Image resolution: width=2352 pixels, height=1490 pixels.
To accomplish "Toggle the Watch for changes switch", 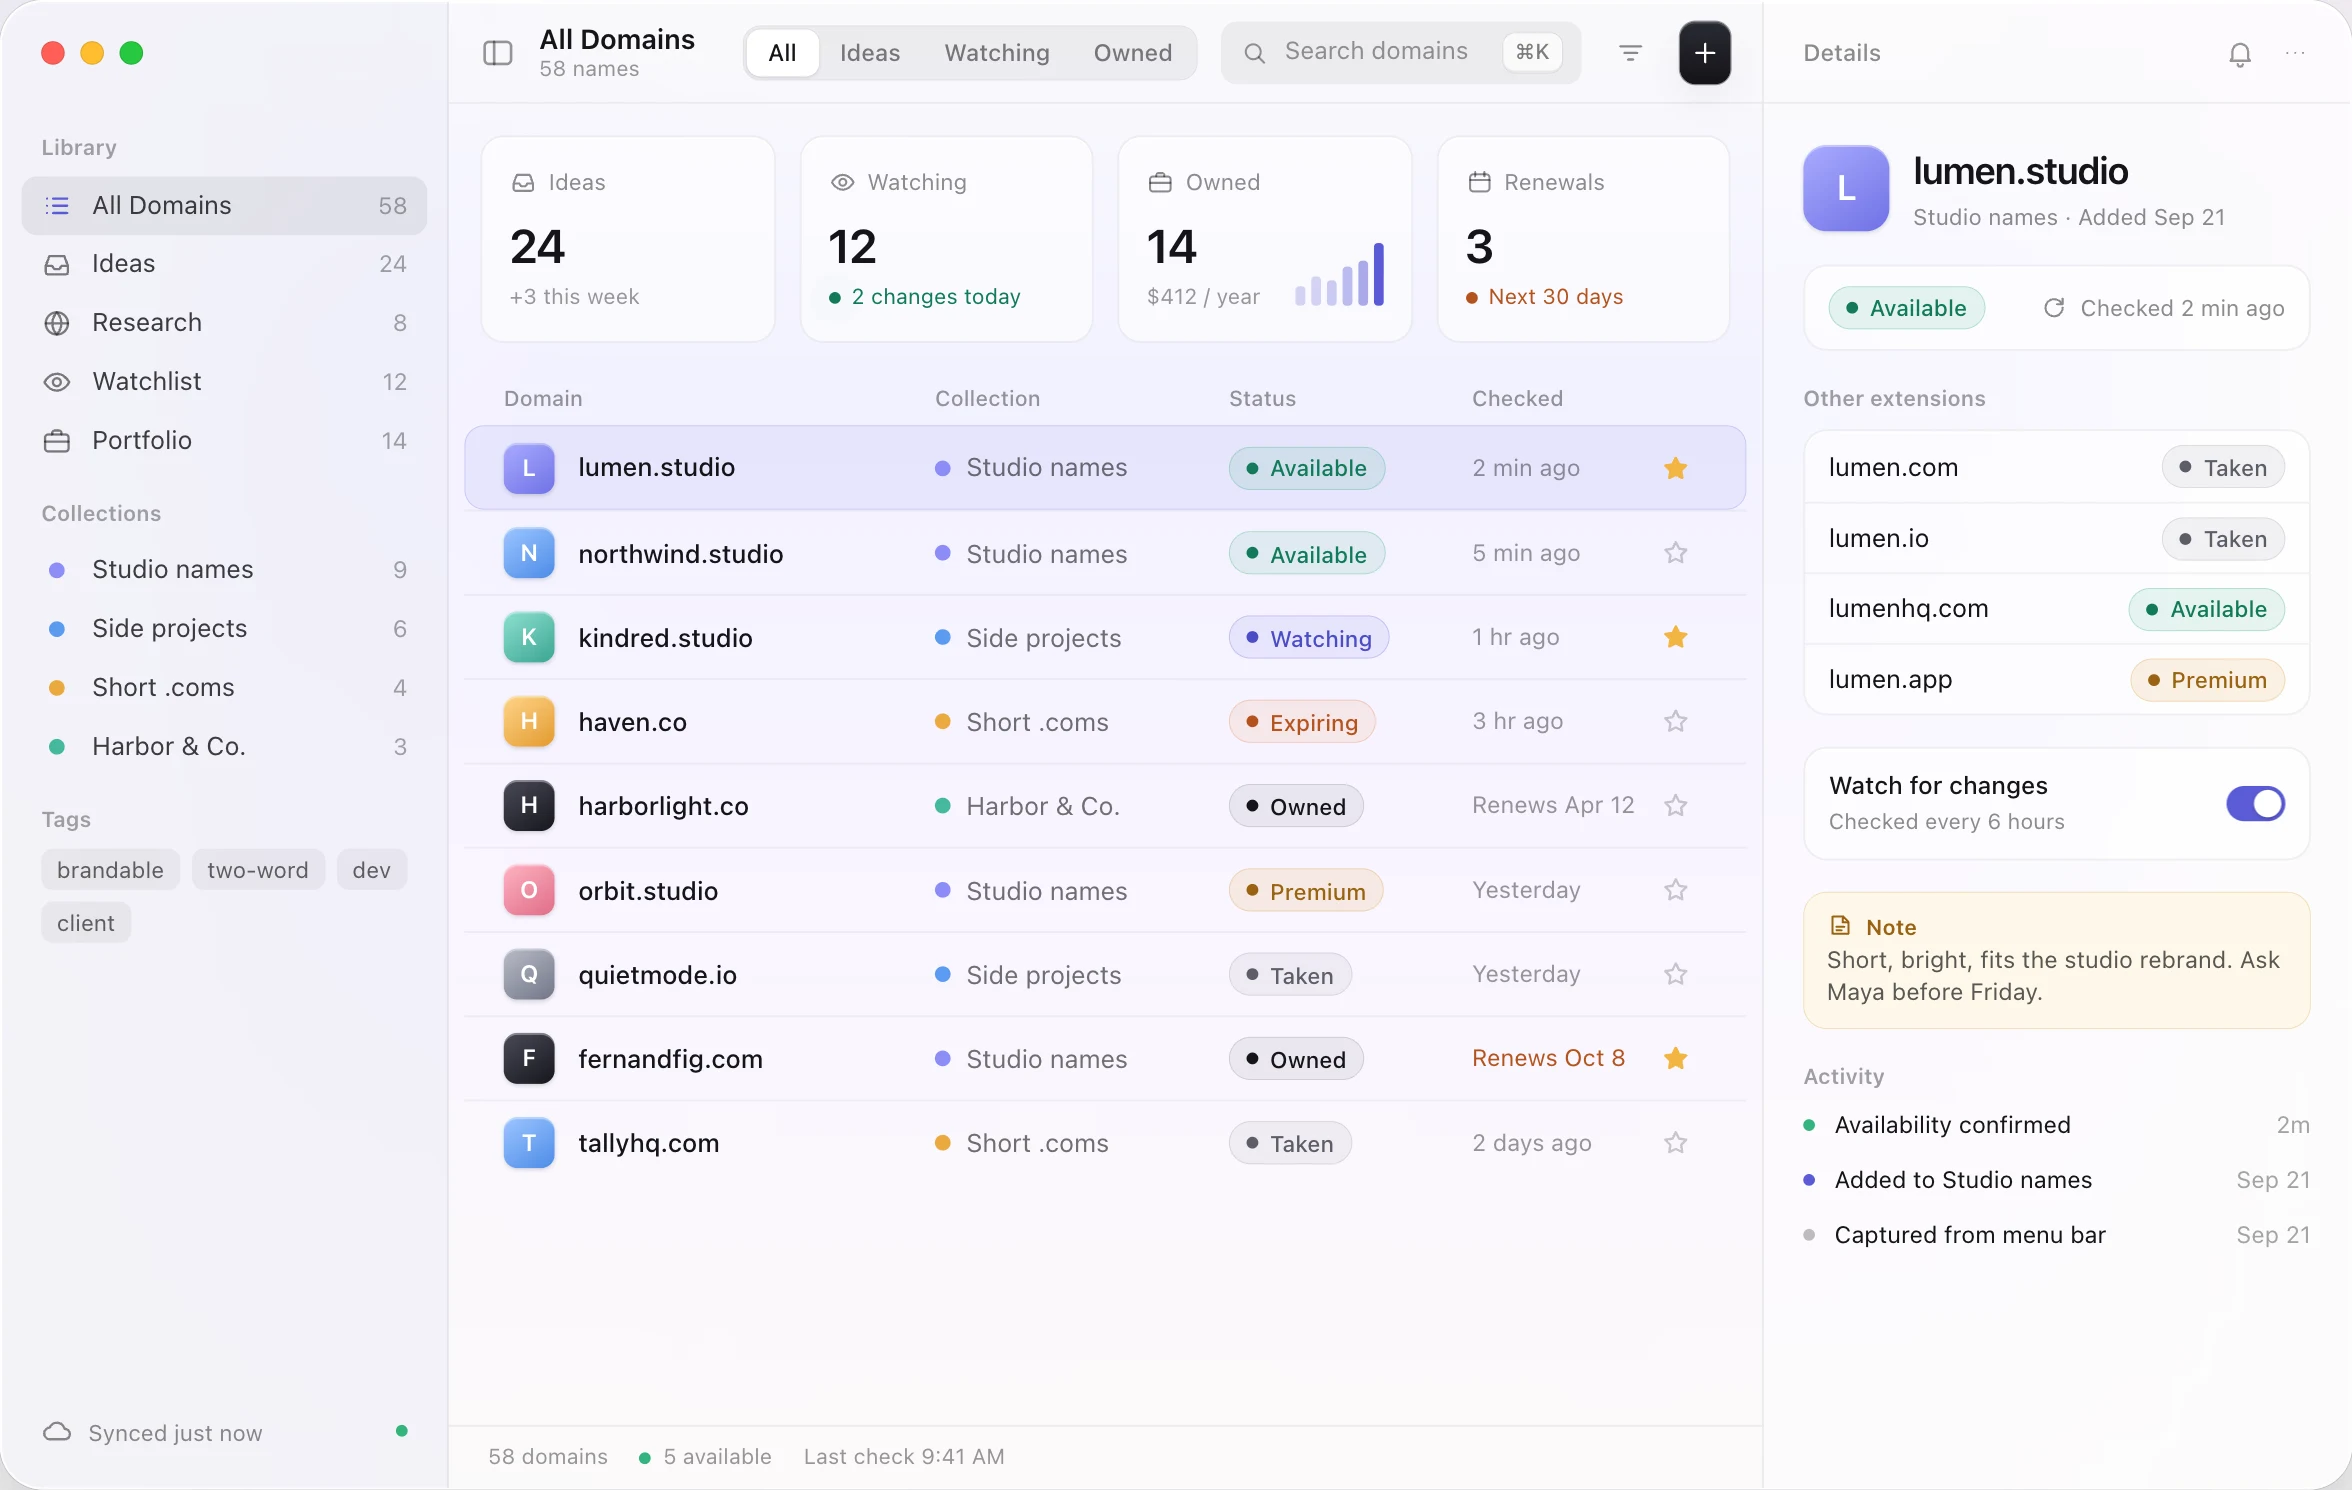I will [2255, 803].
